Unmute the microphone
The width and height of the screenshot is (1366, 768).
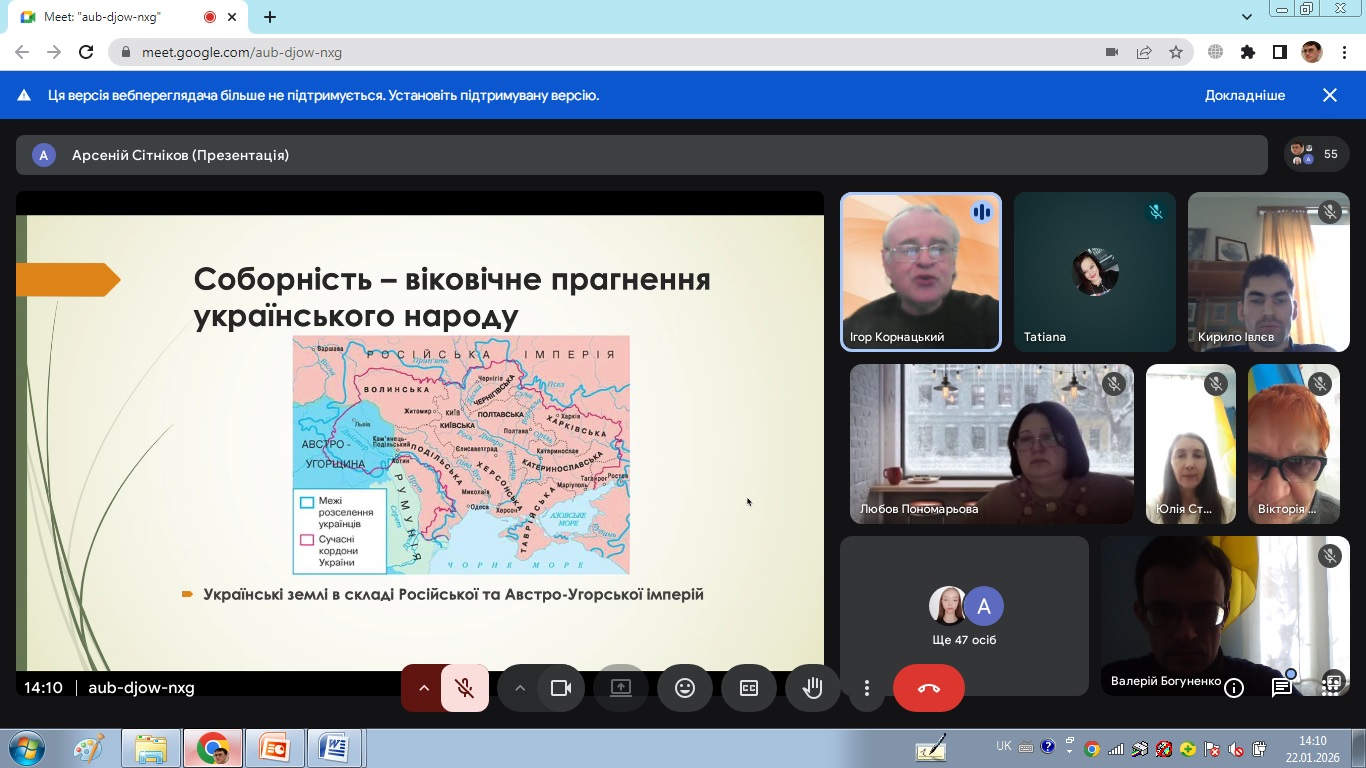coord(464,688)
